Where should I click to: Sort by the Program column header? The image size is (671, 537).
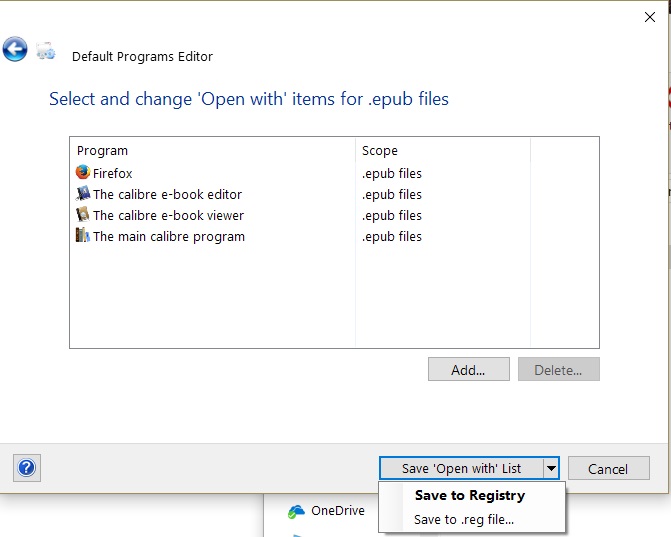pos(103,150)
